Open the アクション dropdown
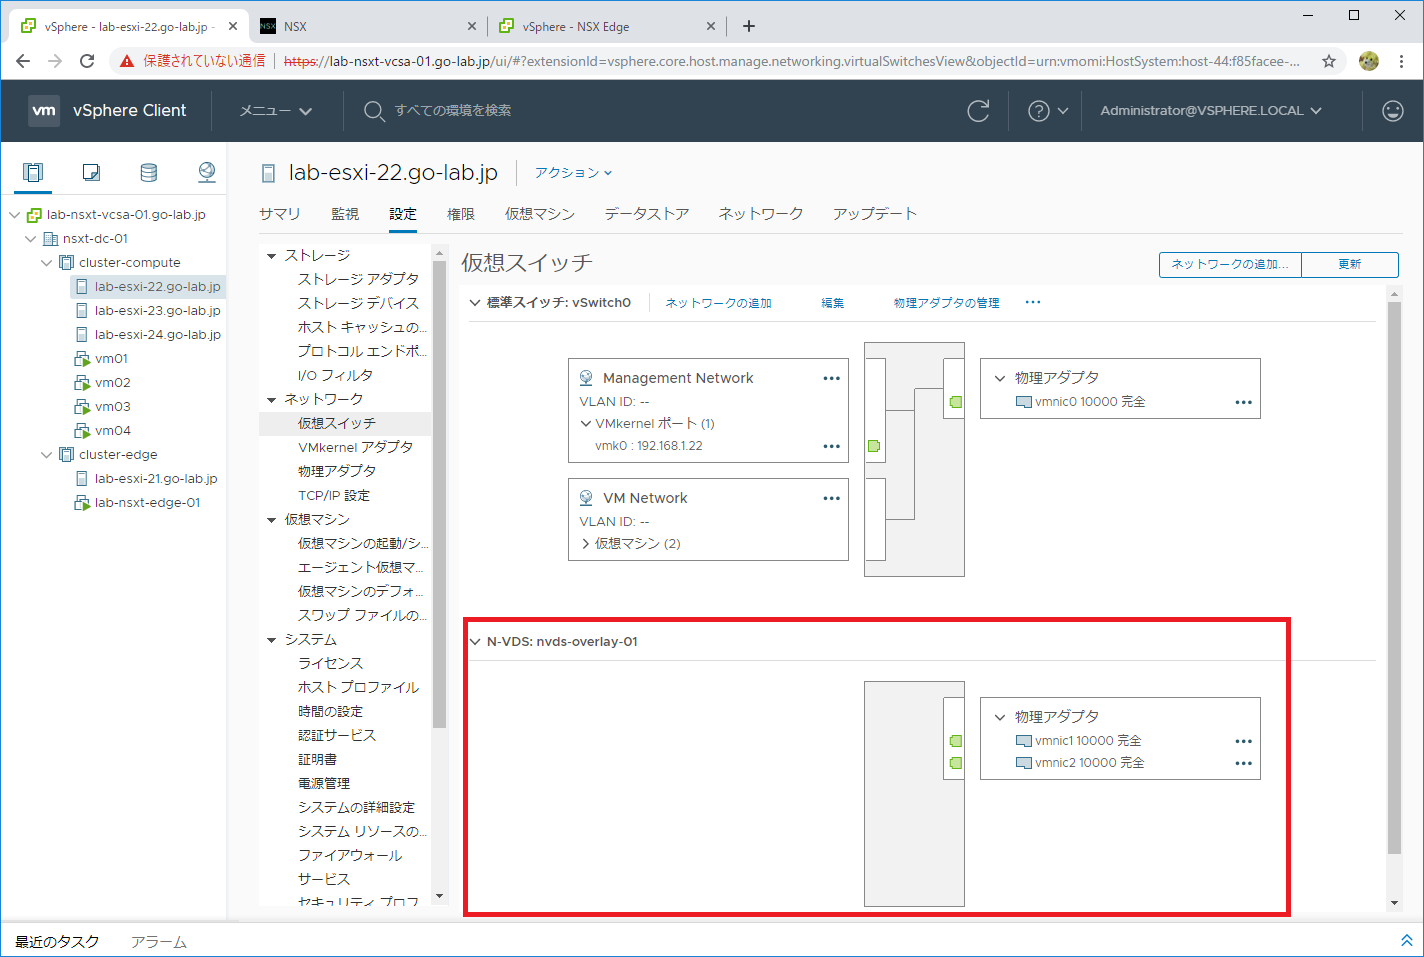The height and width of the screenshot is (957, 1424). (573, 173)
